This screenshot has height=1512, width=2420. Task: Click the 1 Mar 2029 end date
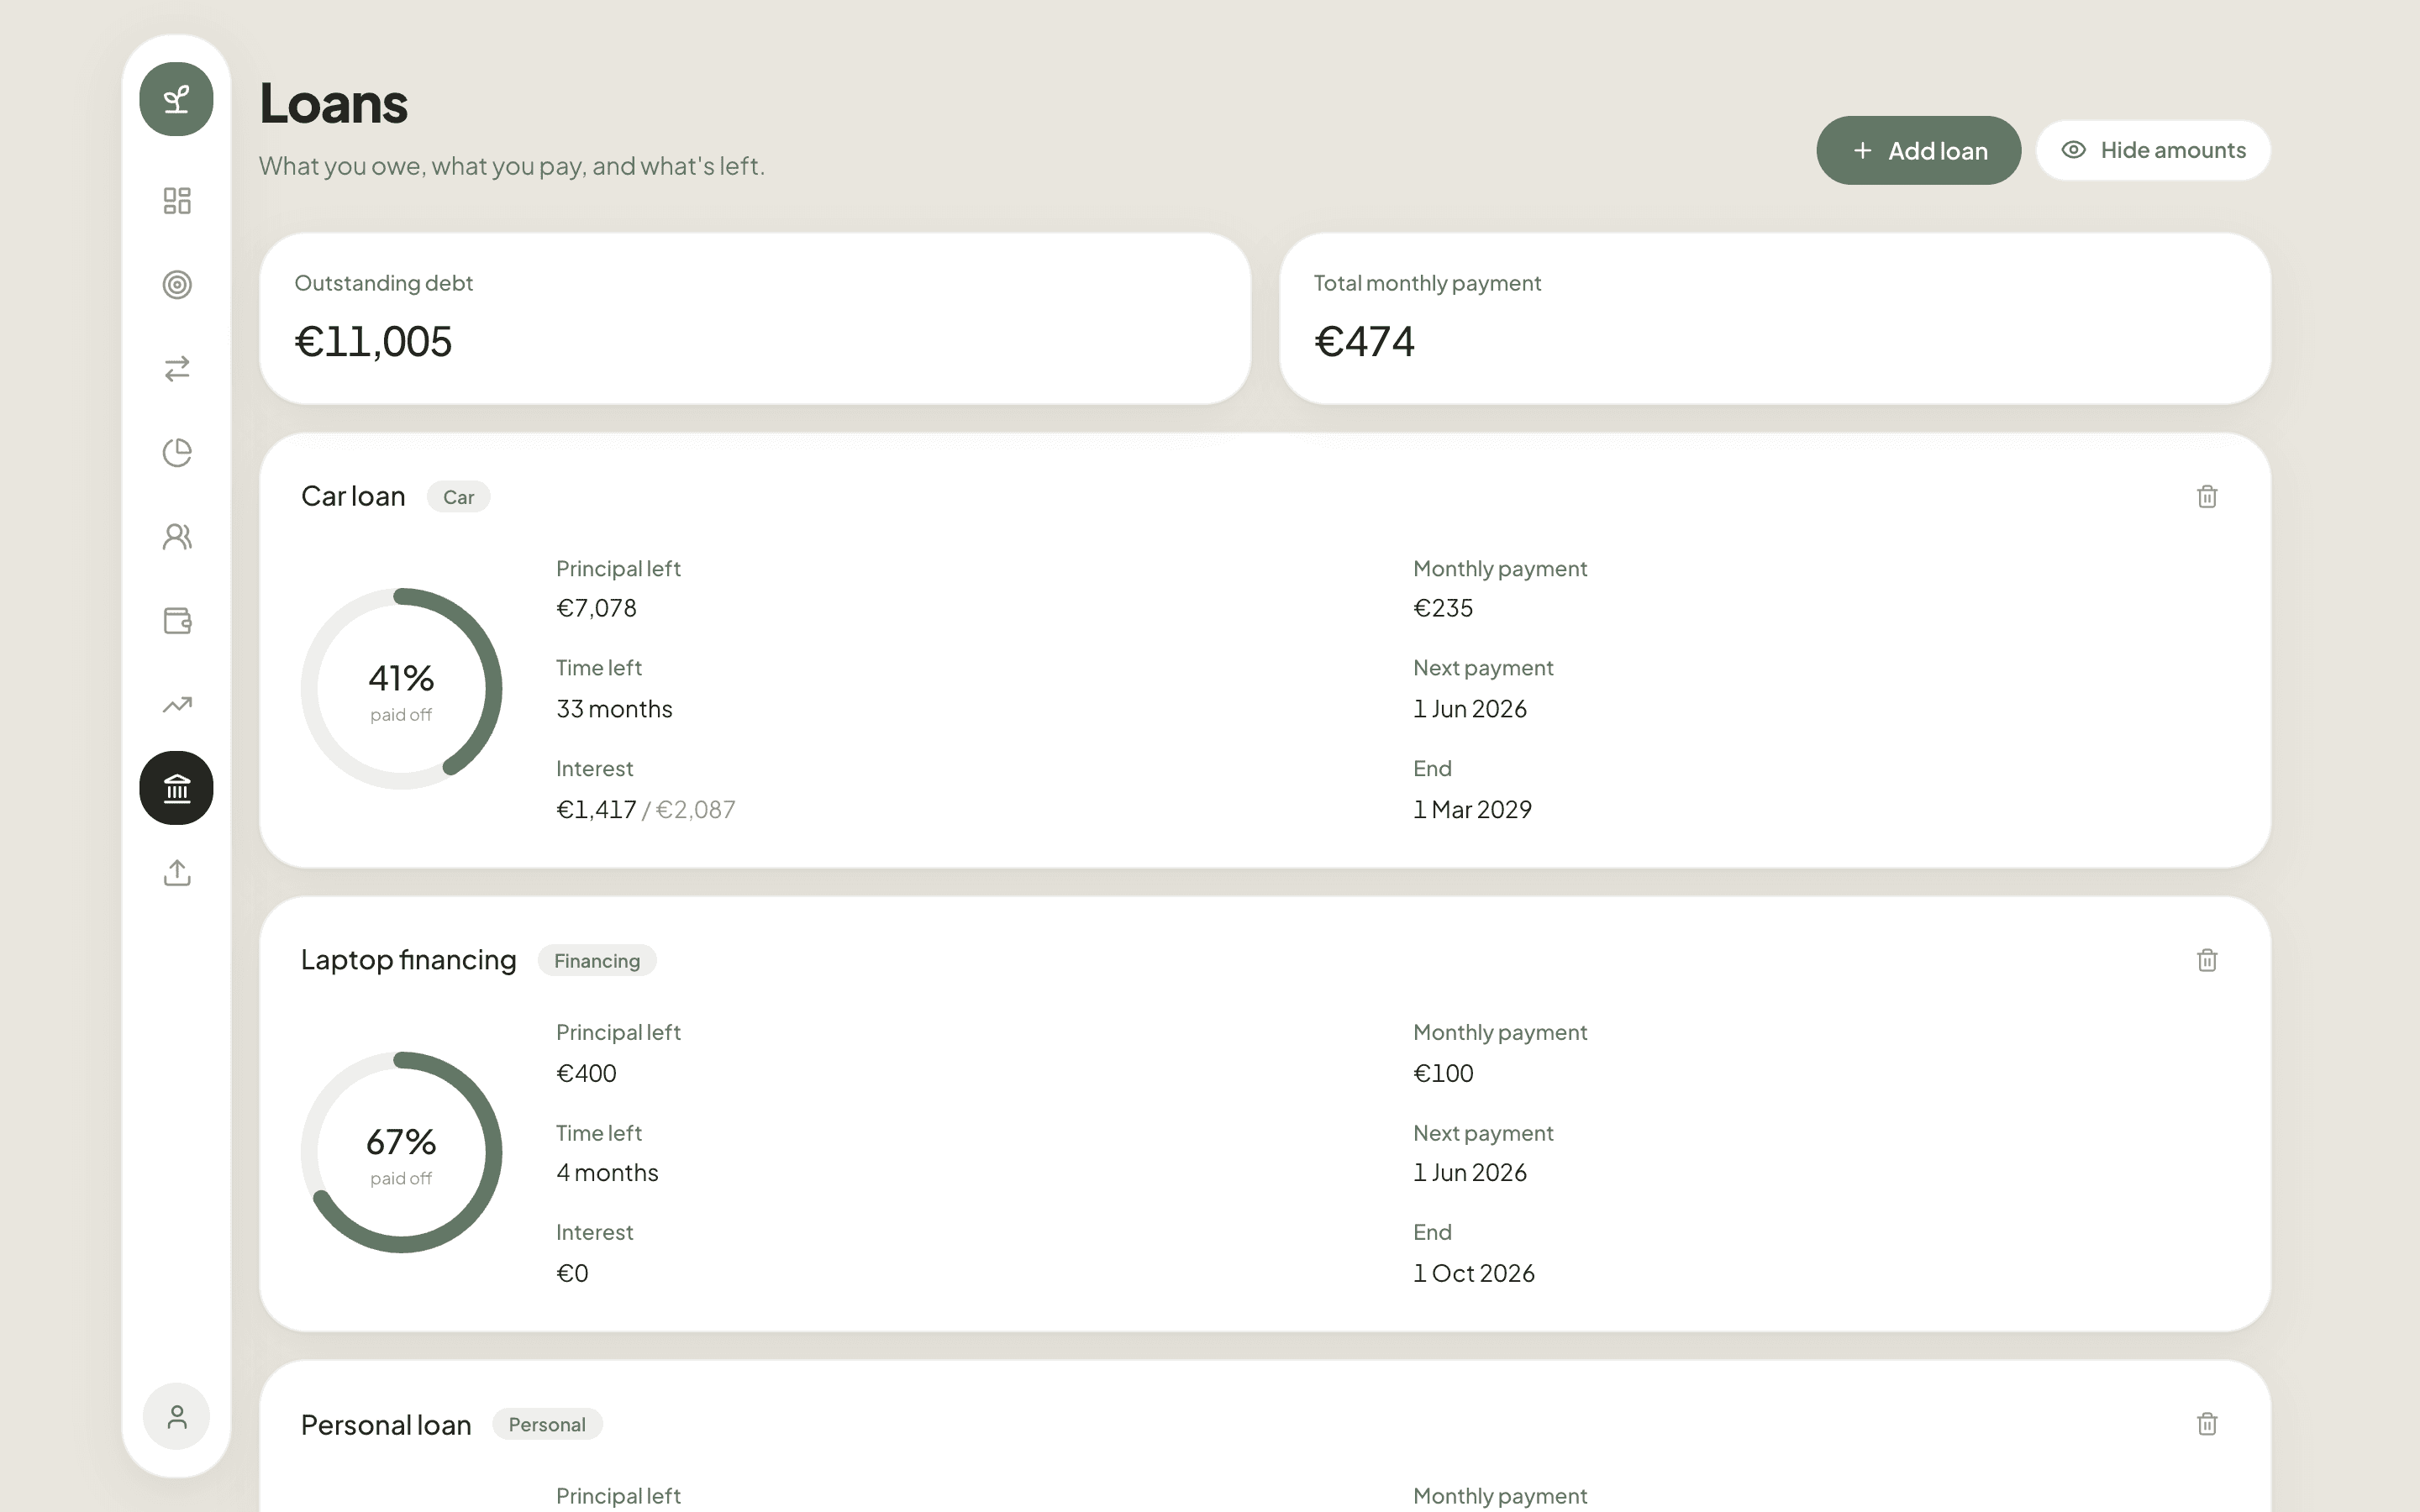1472,809
